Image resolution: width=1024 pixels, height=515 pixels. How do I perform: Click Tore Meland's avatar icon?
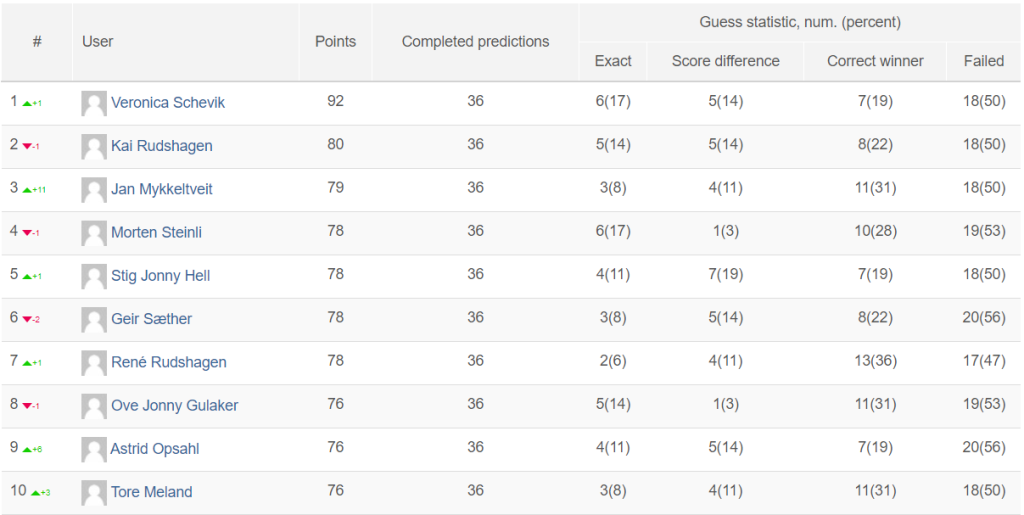click(x=94, y=493)
